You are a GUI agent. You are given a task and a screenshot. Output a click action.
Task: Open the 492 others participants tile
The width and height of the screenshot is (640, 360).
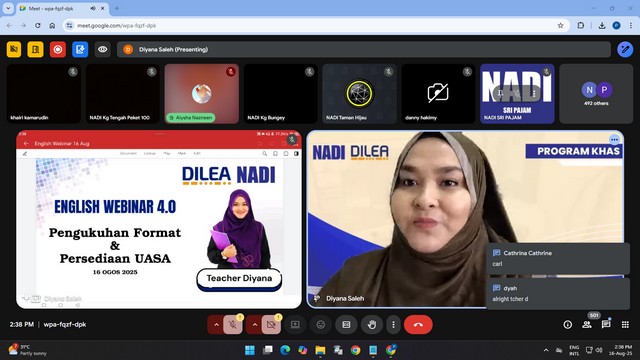(596, 94)
